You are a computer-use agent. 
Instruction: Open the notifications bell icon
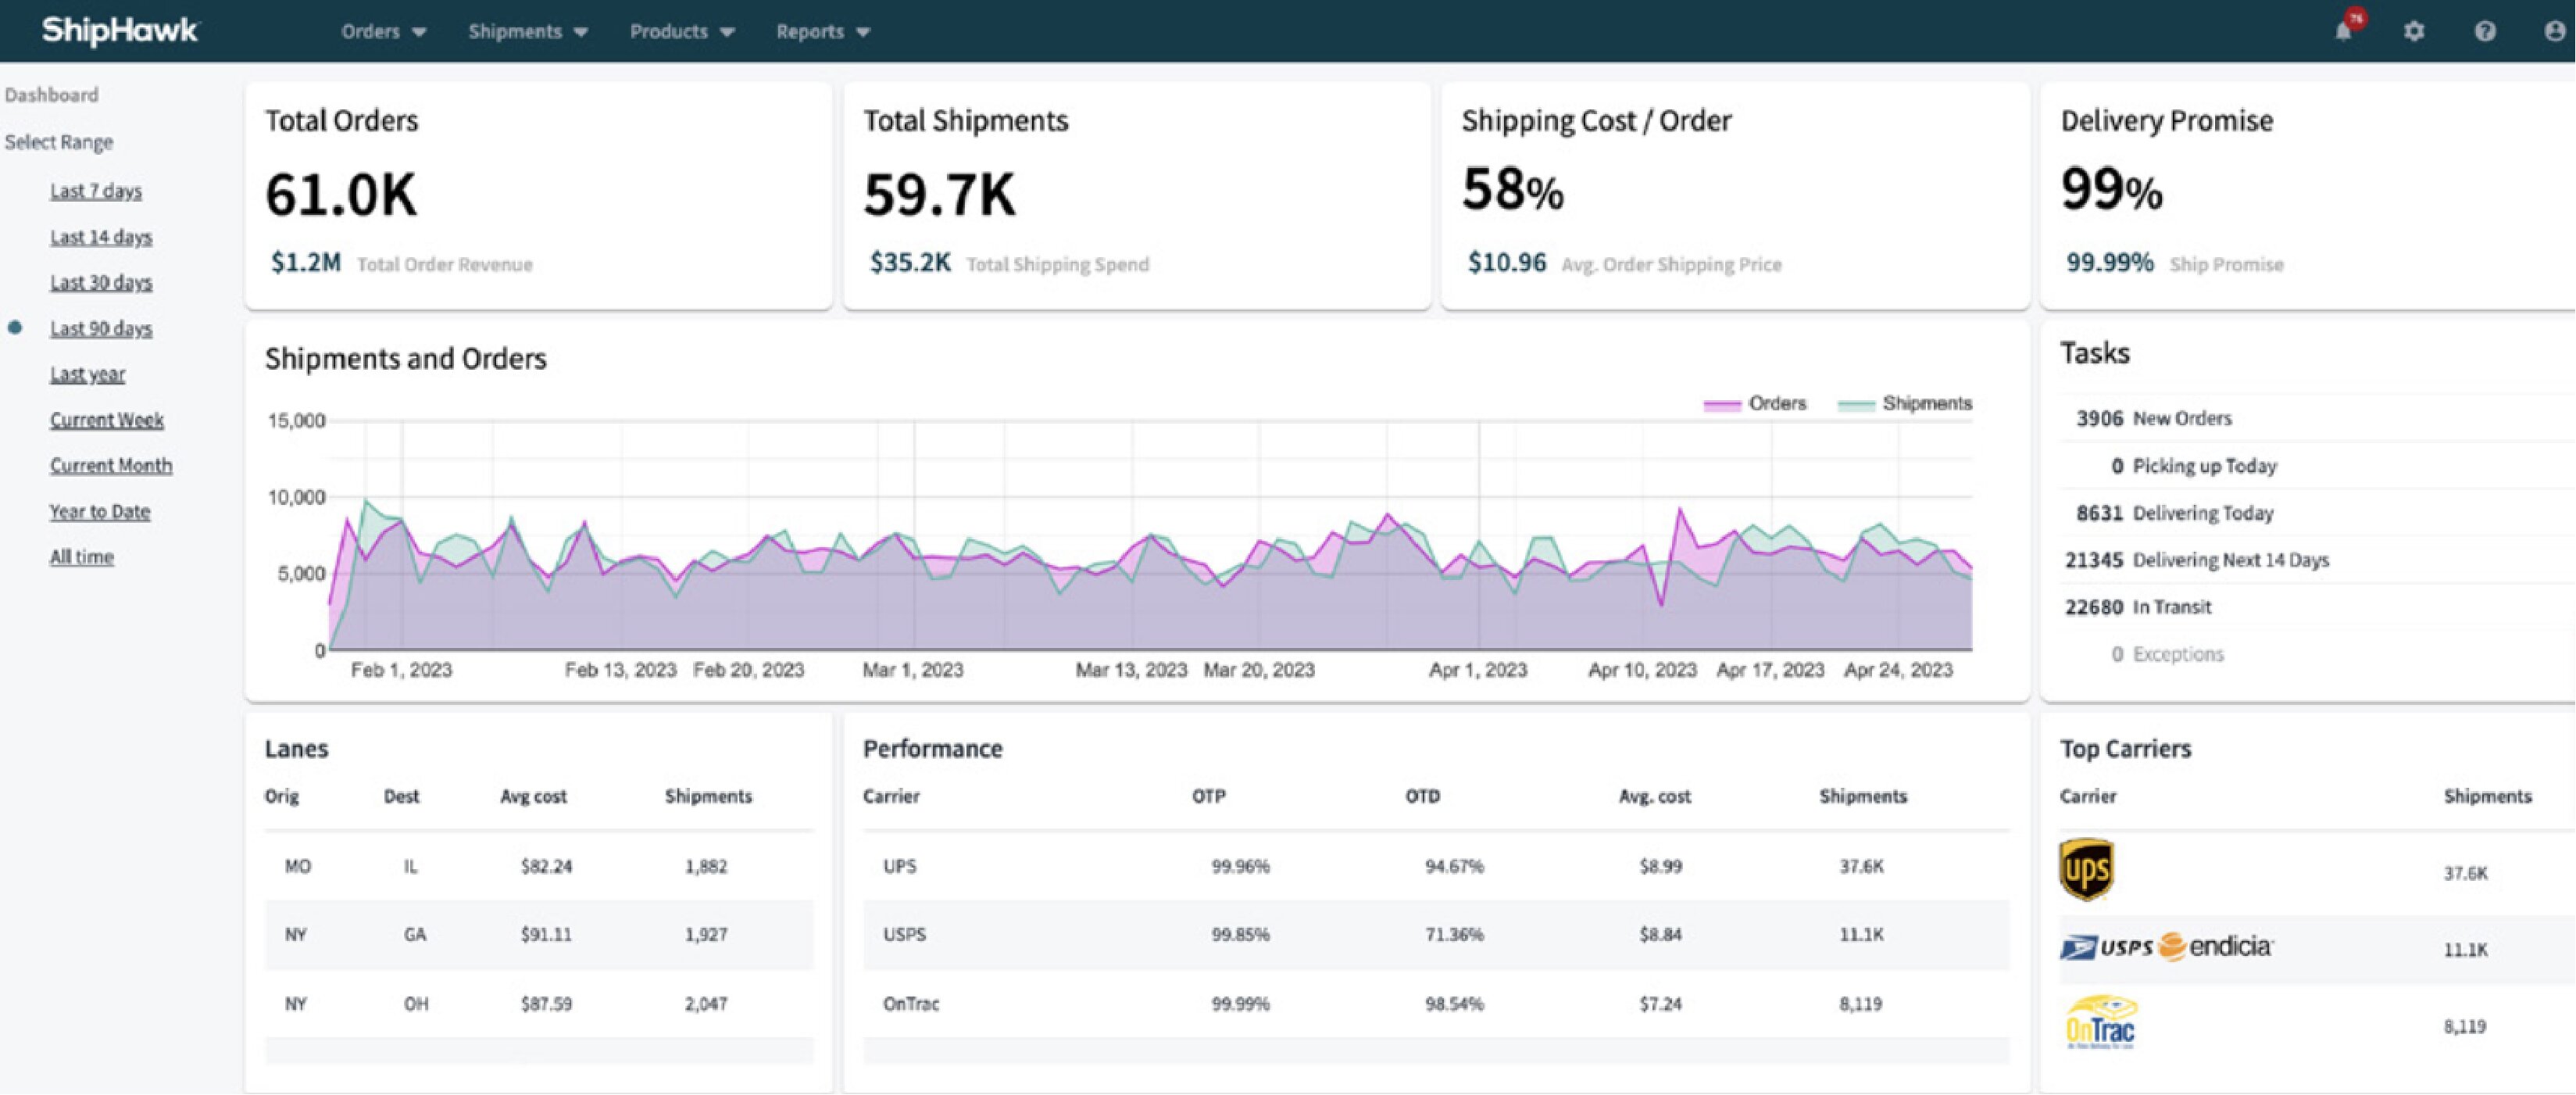coord(2343,31)
